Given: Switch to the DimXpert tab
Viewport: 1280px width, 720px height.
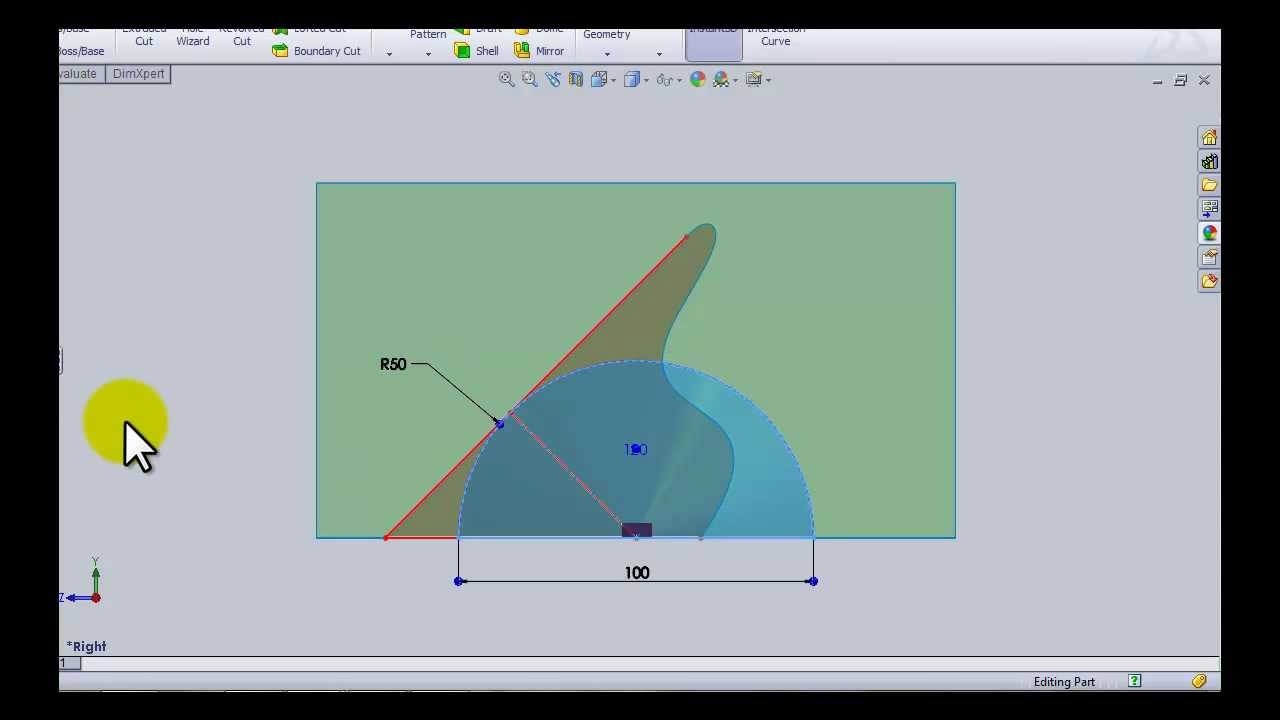Looking at the screenshot, I should tap(138, 74).
